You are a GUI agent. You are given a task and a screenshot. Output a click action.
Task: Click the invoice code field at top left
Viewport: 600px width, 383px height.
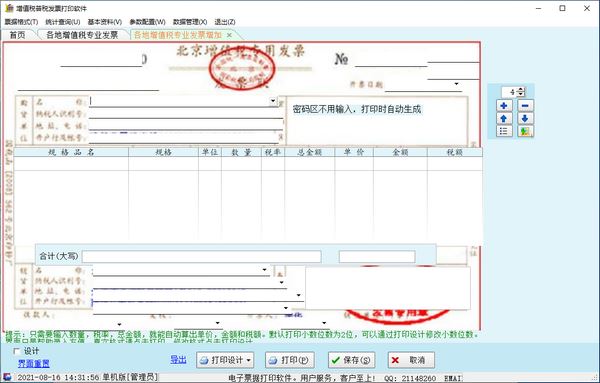(x=101, y=60)
